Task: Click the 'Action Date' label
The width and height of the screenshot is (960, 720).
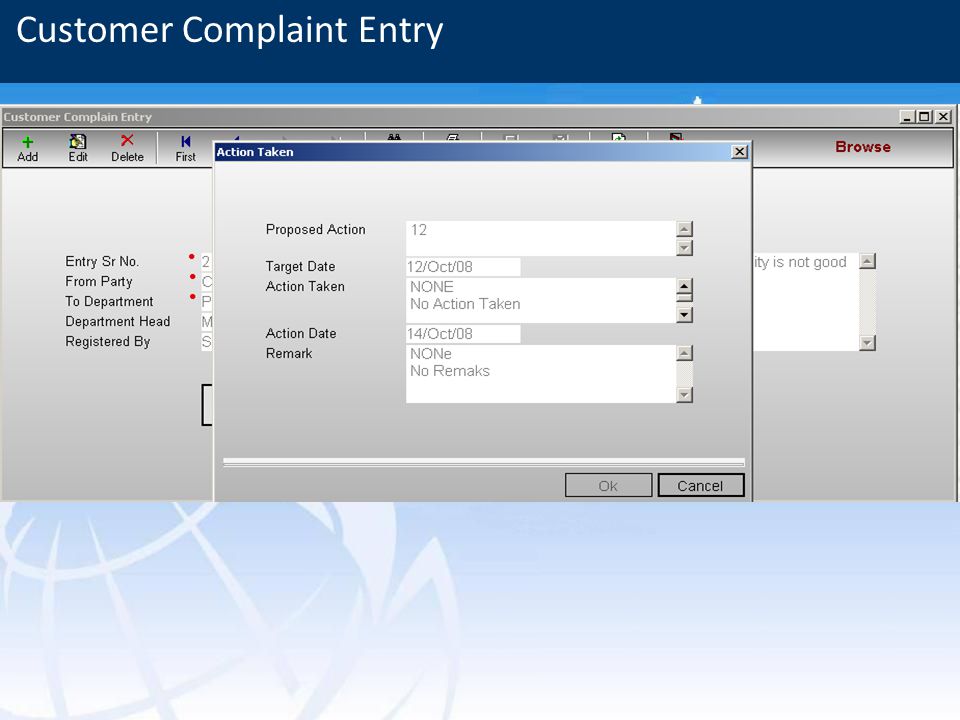Action: pyautogui.click(x=301, y=334)
